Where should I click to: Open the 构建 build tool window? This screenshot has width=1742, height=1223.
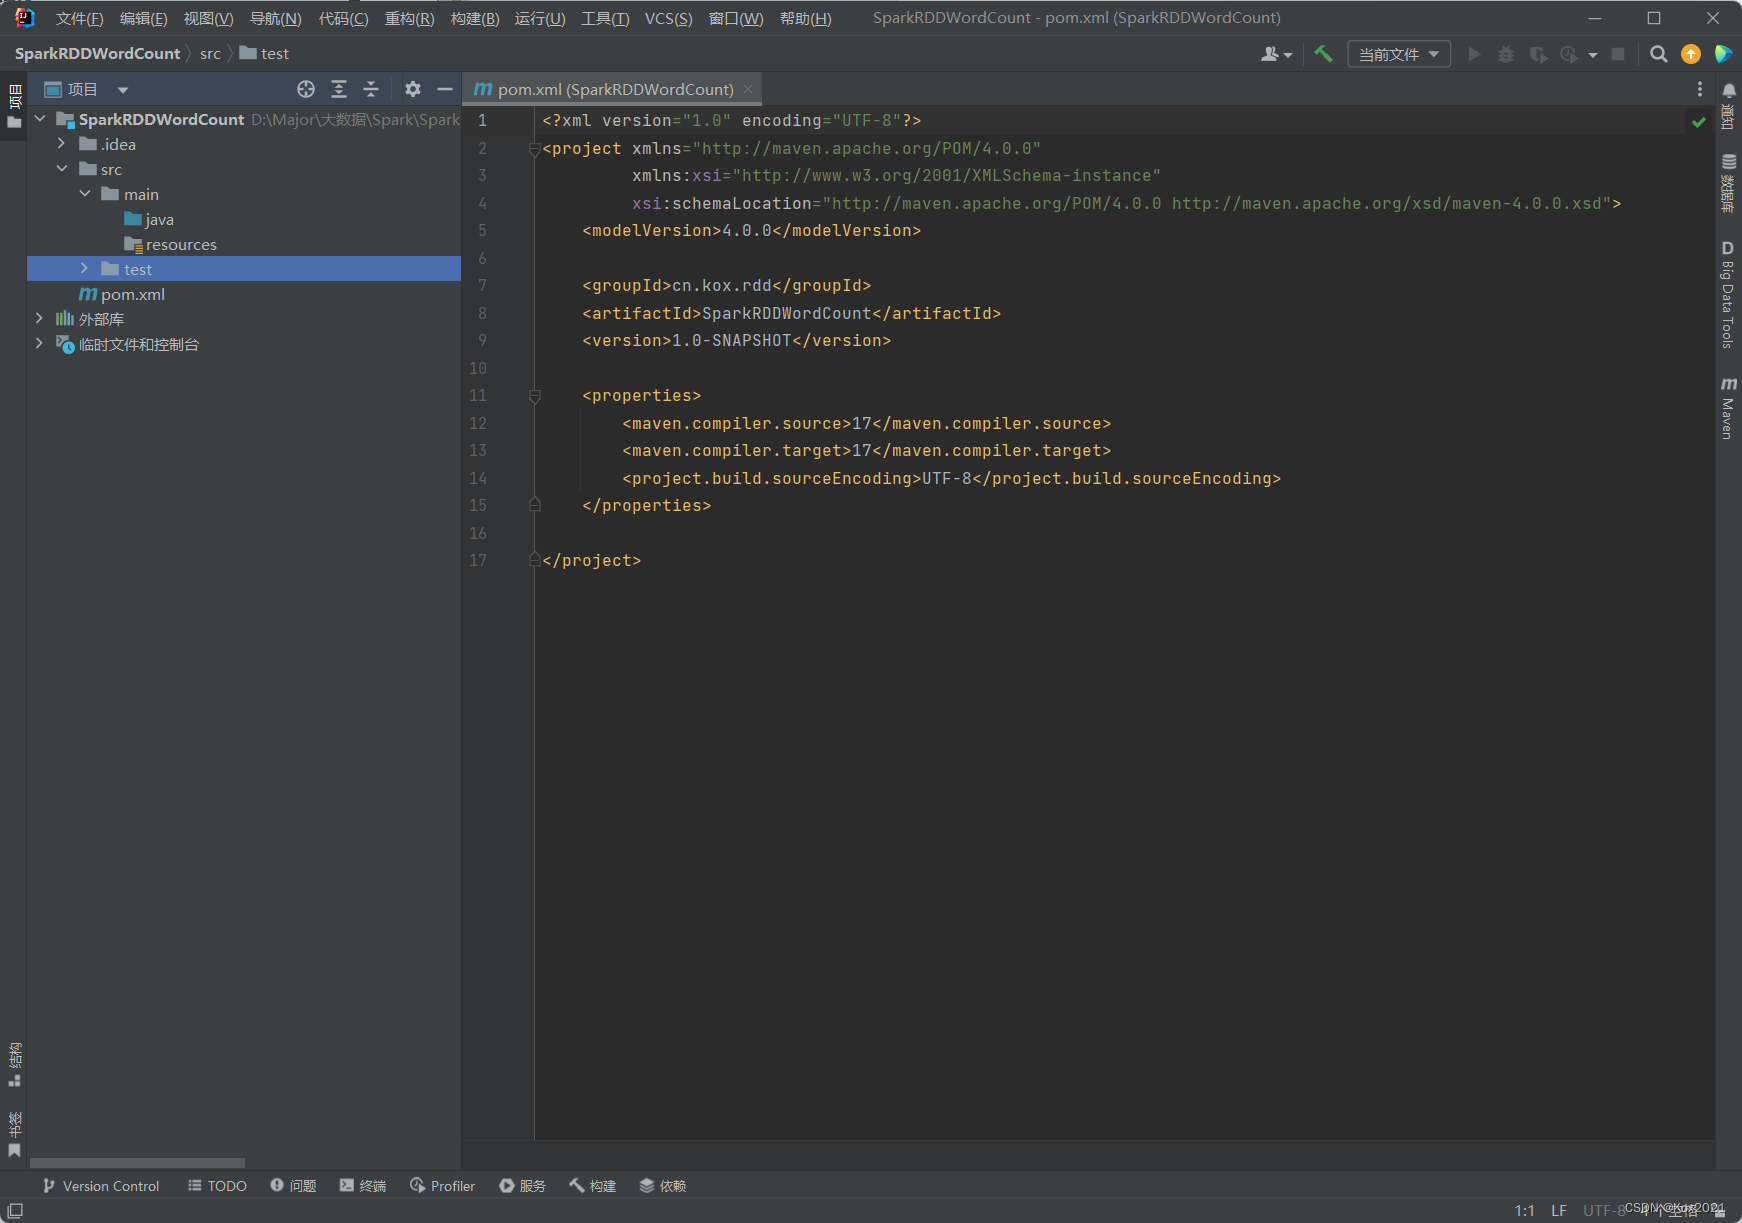tap(593, 1186)
